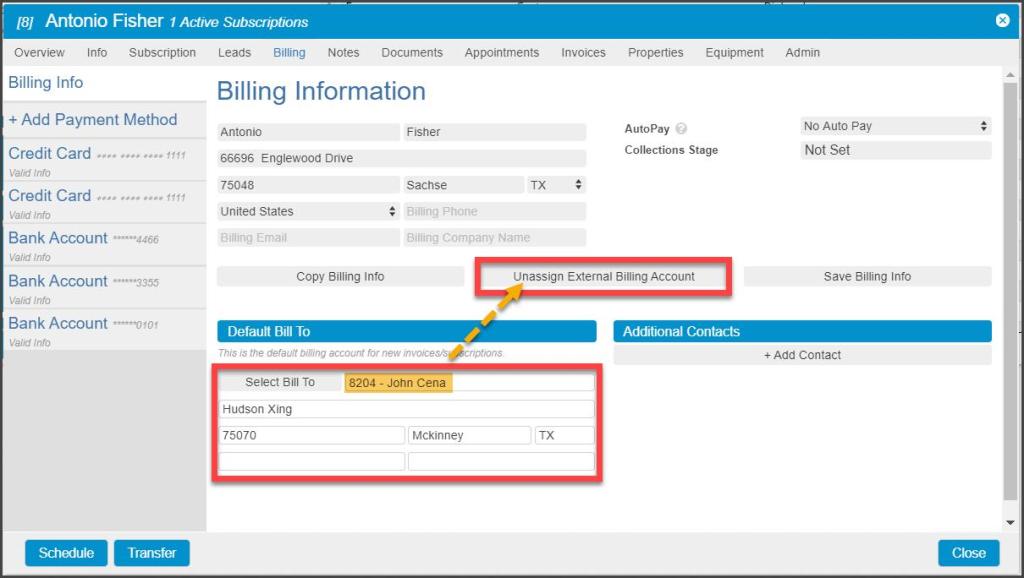This screenshot has width=1024, height=578.
Task: Close the customer dialog with the X icon
Action: (1002, 20)
